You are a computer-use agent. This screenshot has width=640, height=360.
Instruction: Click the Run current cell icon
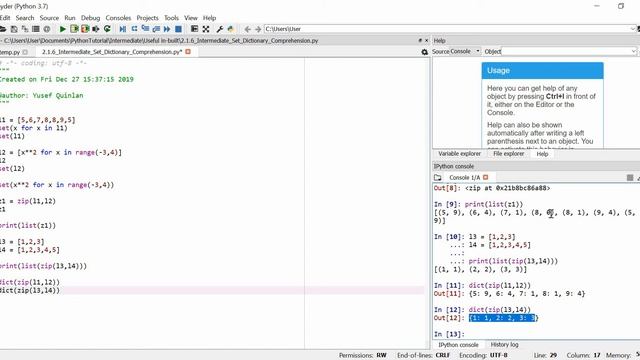pos(74,29)
